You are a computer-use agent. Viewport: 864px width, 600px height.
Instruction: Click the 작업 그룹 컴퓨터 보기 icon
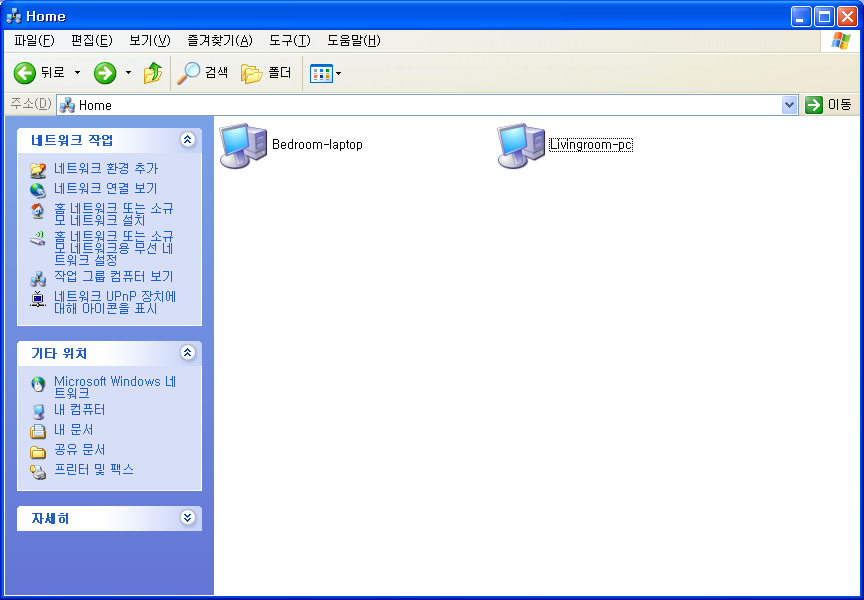pos(37,278)
